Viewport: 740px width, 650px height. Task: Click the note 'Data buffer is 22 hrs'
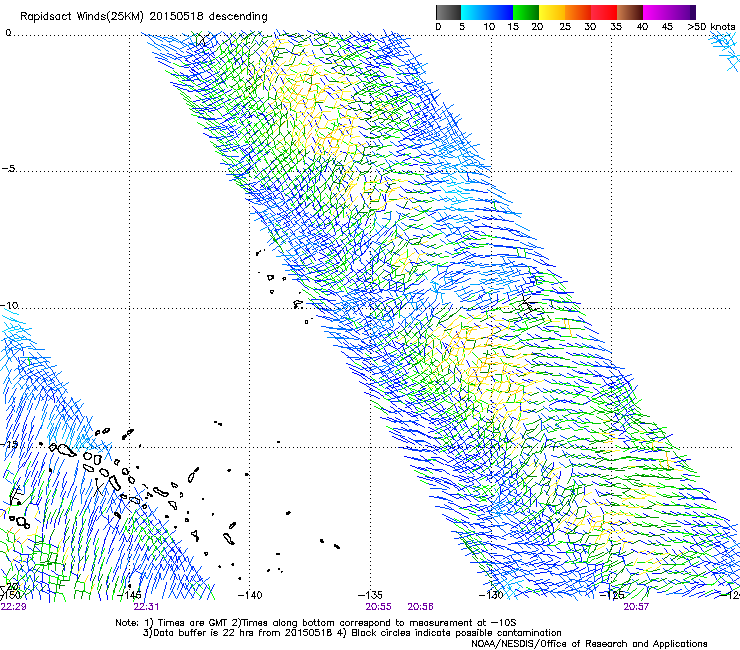point(204,633)
